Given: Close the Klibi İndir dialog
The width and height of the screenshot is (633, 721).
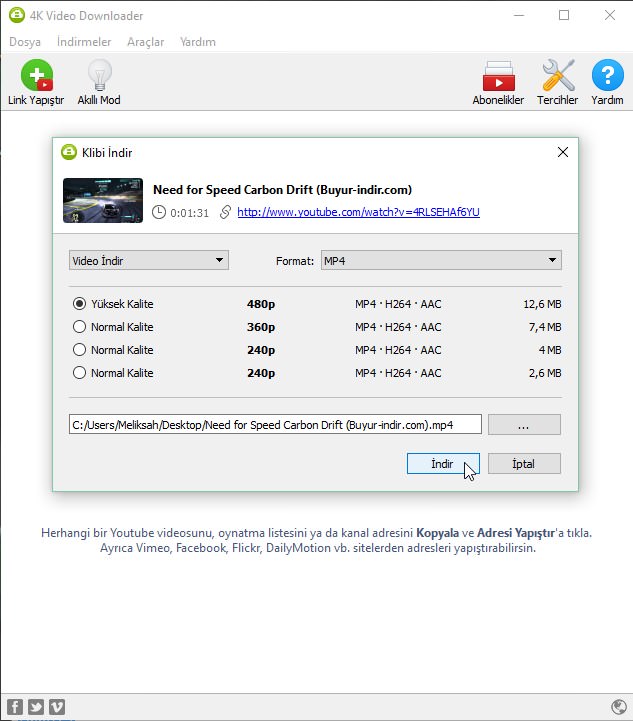Looking at the screenshot, I should tap(563, 152).
